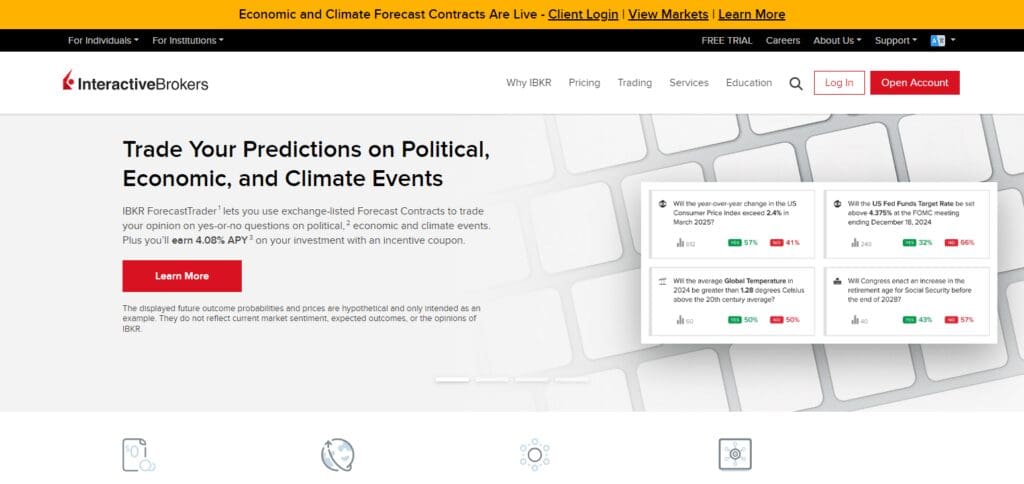Screen dimensions: 1024x484
Task: Select the first carousel slide indicator
Action: tap(452, 379)
